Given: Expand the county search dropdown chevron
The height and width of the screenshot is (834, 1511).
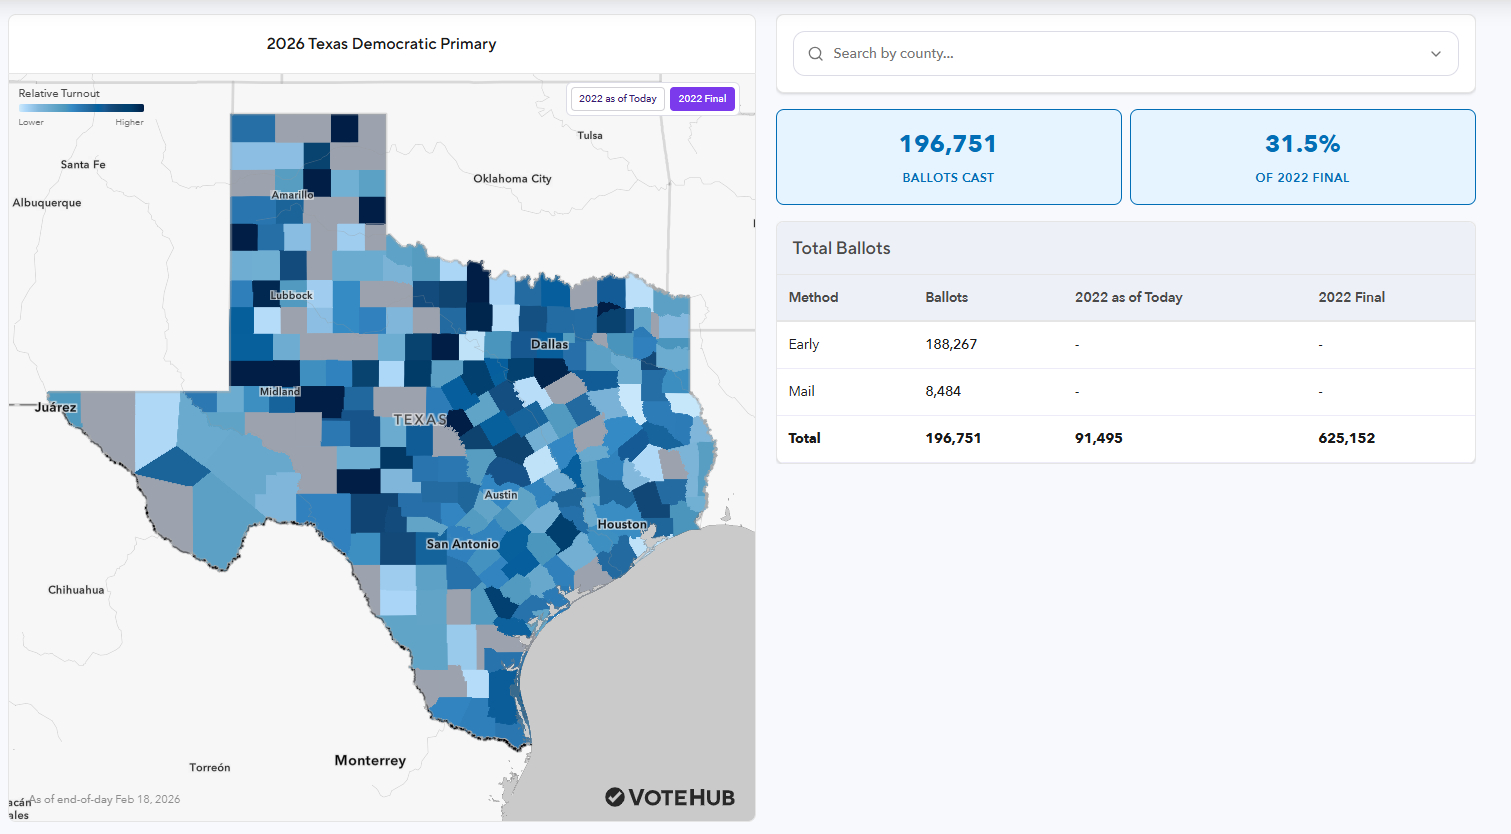Looking at the screenshot, I should 1436,54.
